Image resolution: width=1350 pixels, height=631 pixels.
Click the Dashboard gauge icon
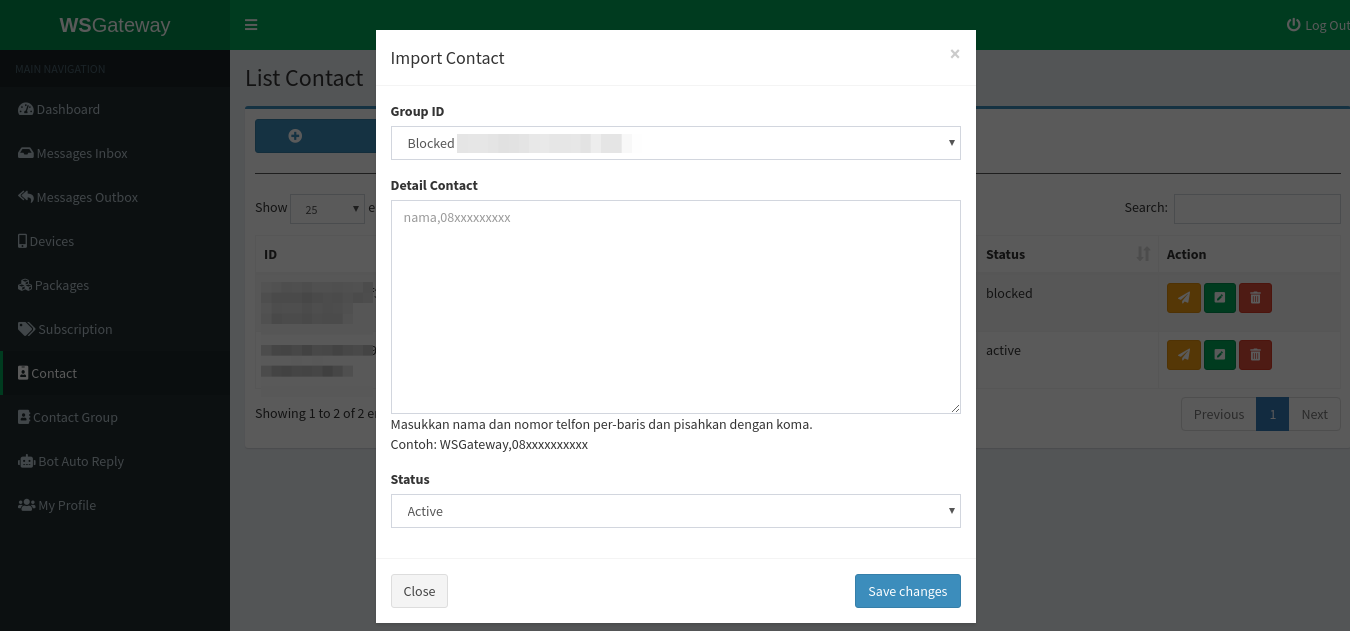(x=26, y=109)
